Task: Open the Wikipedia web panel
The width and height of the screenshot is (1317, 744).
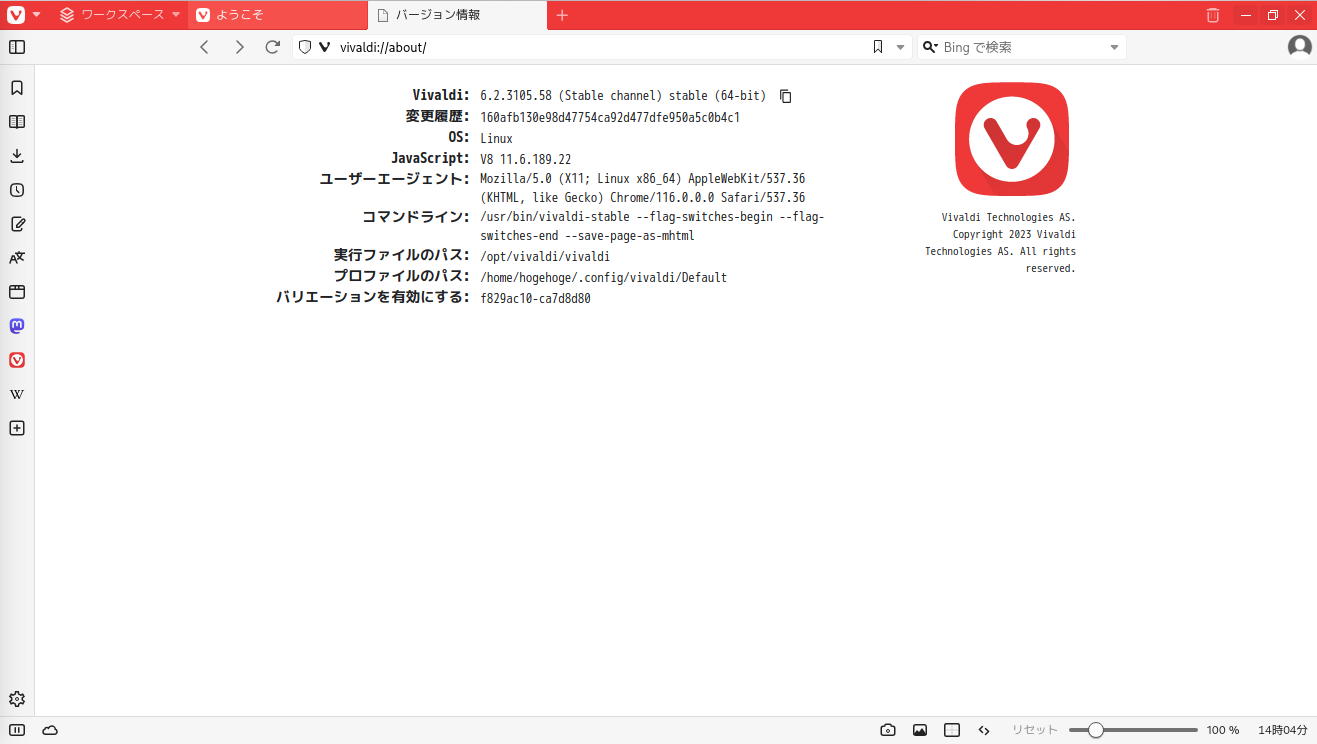Action: pos(17,394)
